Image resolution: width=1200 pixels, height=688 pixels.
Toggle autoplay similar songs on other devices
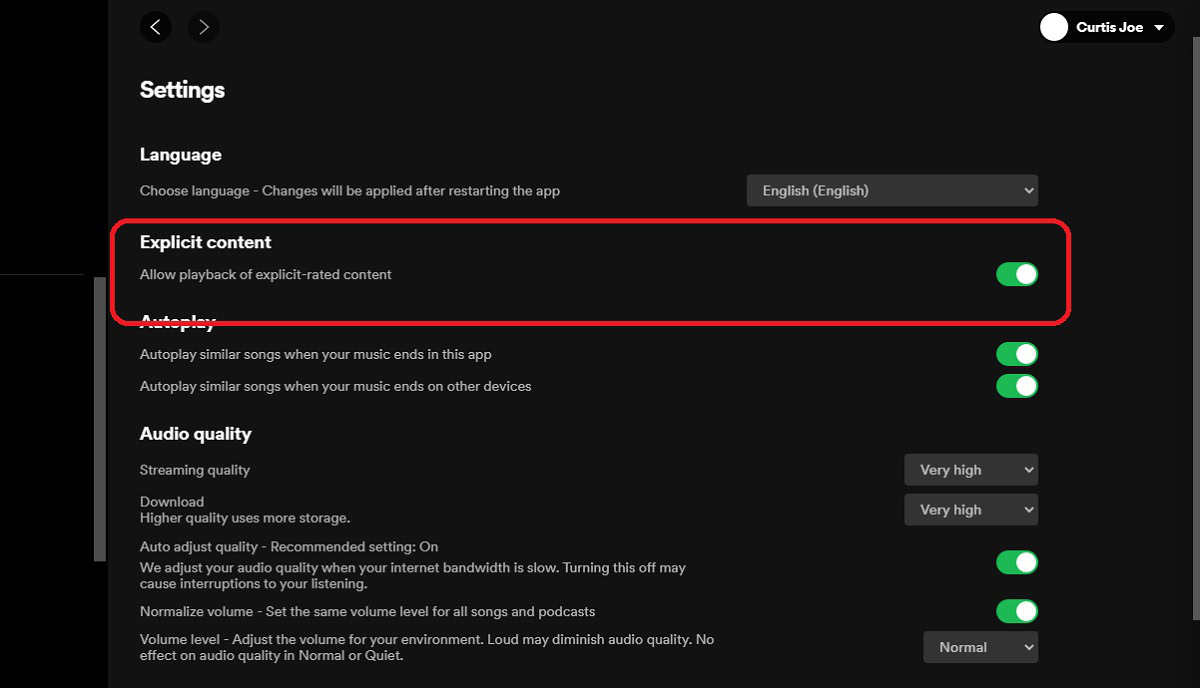click(1017, 386)
